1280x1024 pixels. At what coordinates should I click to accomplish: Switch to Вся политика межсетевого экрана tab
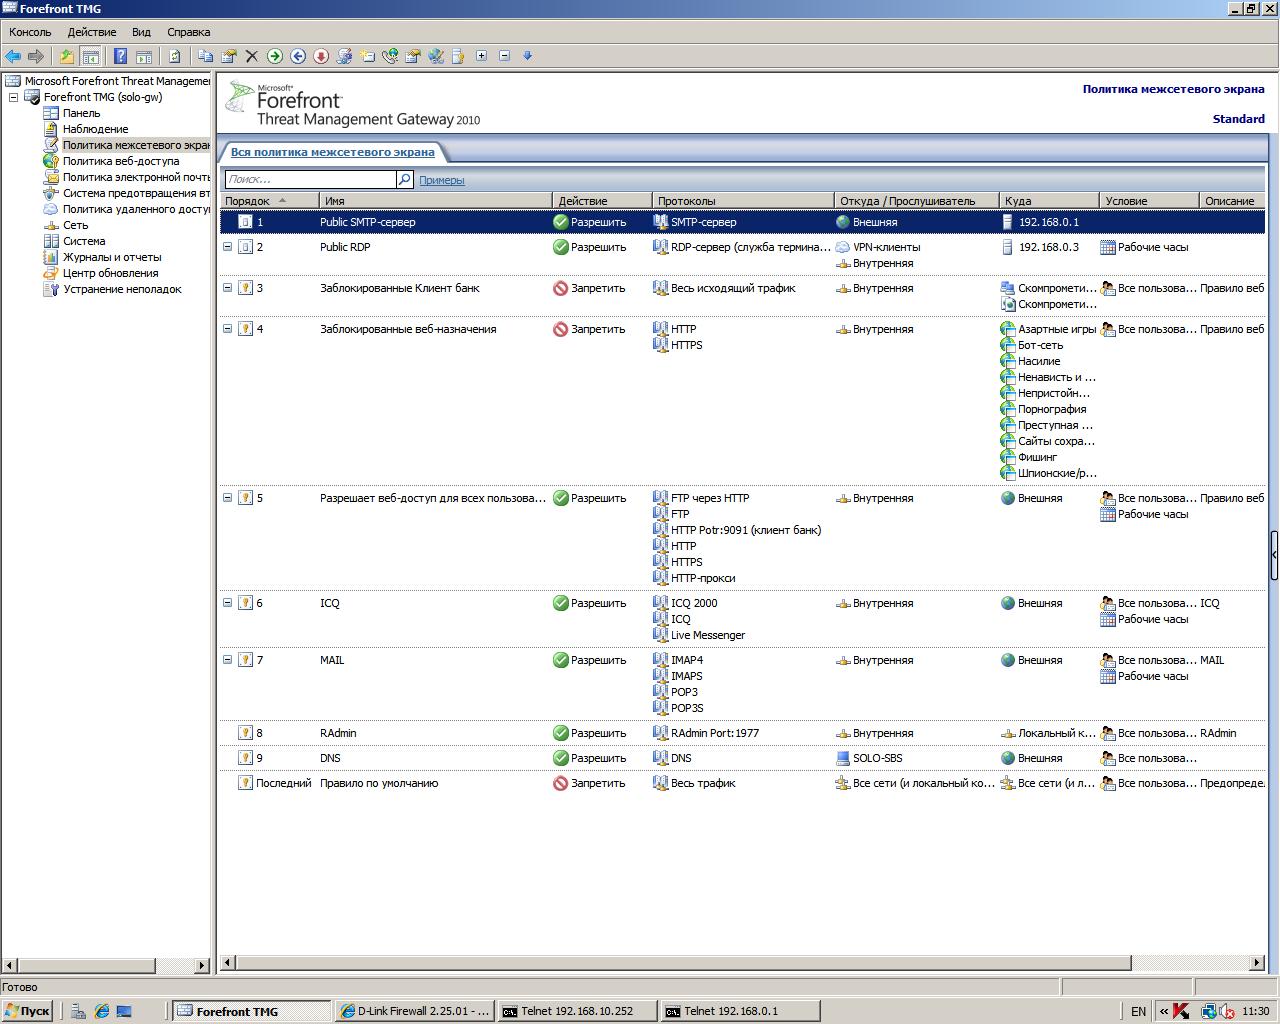tap(332, 152)
